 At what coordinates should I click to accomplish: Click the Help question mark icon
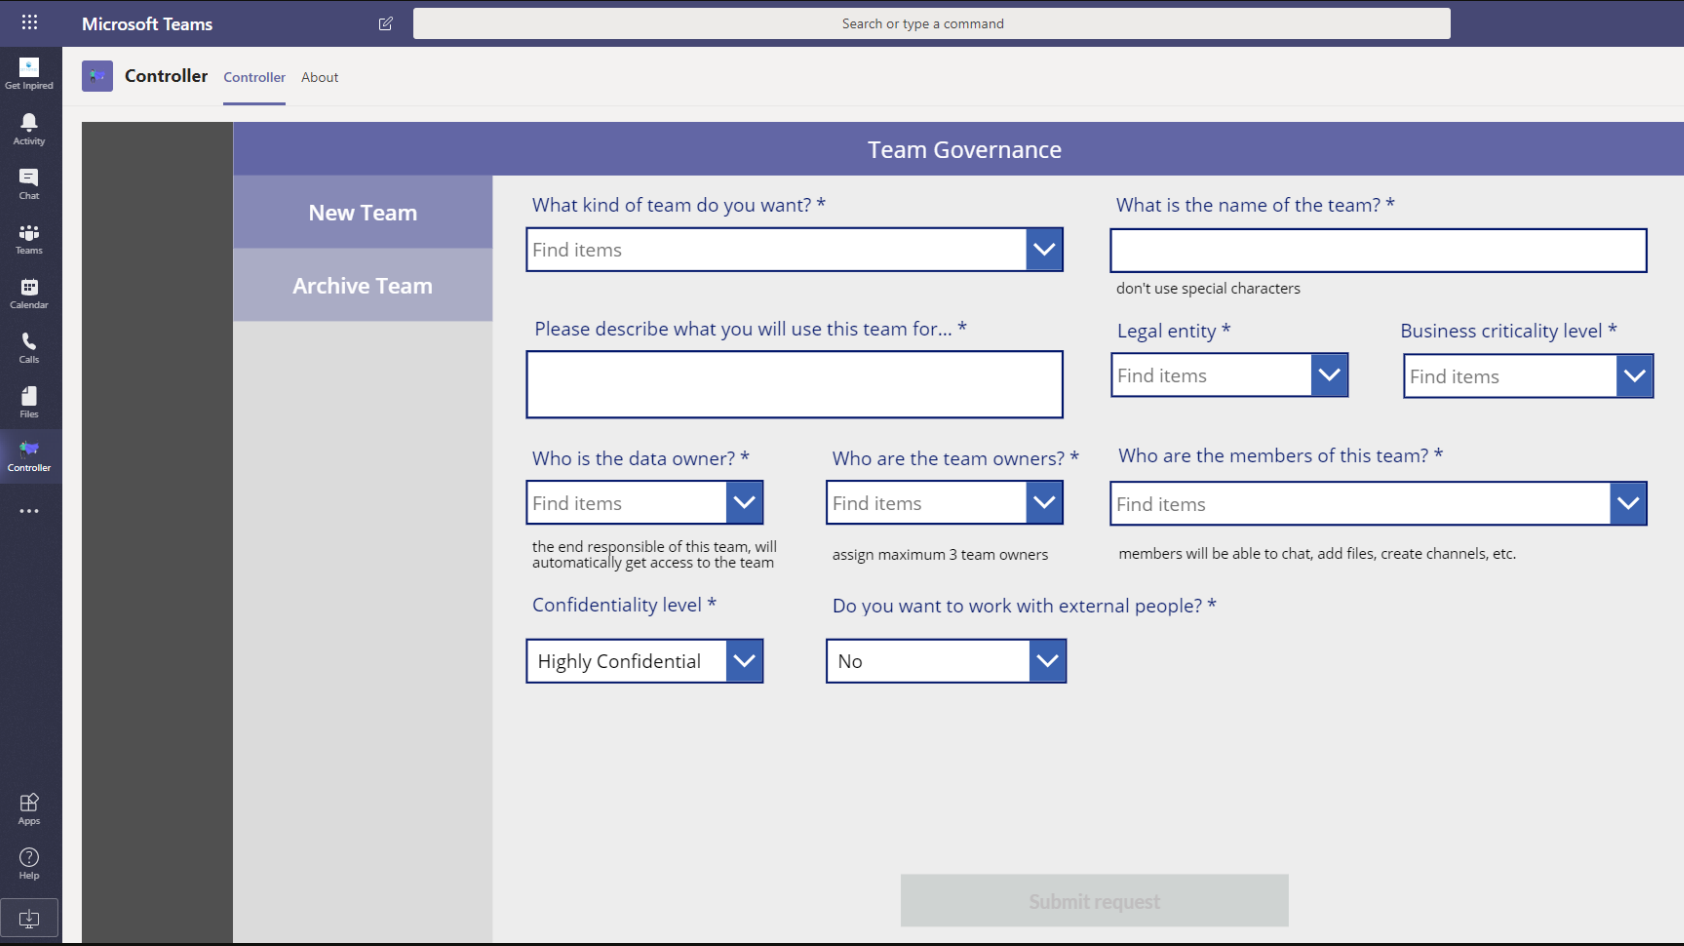click(29, 862)
